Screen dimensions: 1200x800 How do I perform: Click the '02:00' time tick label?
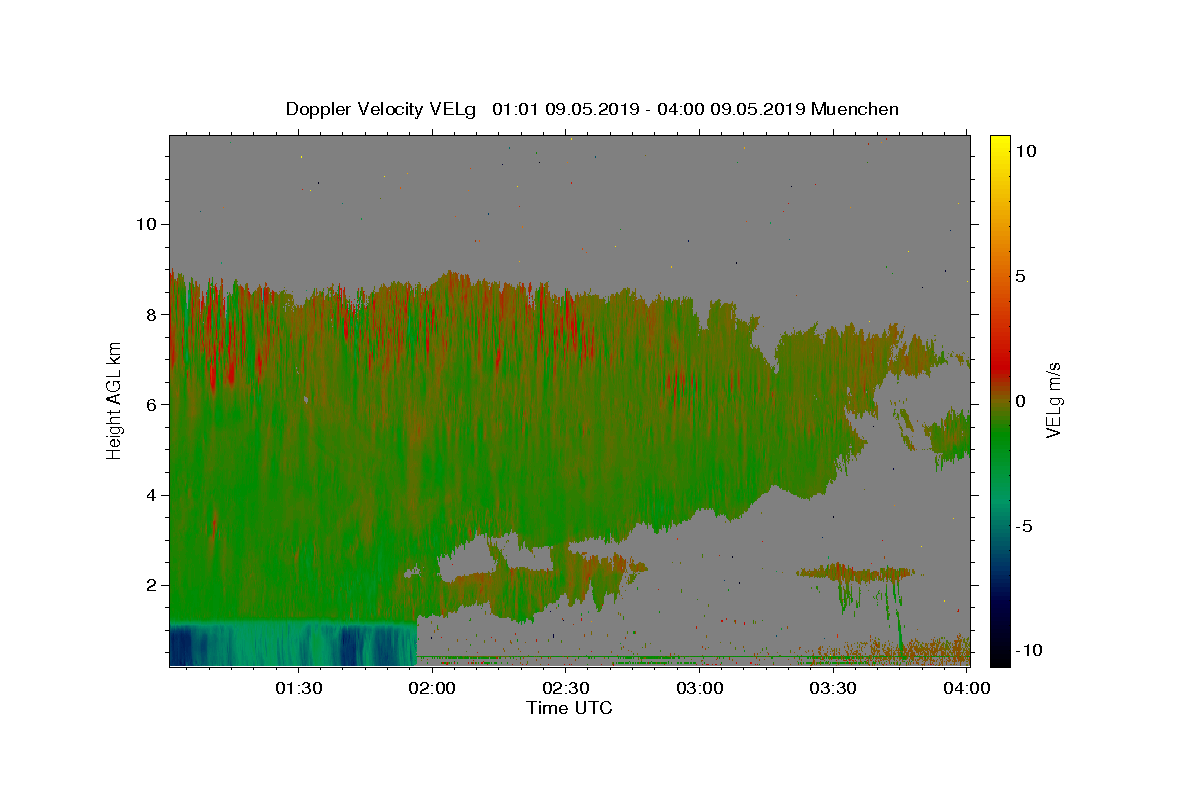point(433,688)
